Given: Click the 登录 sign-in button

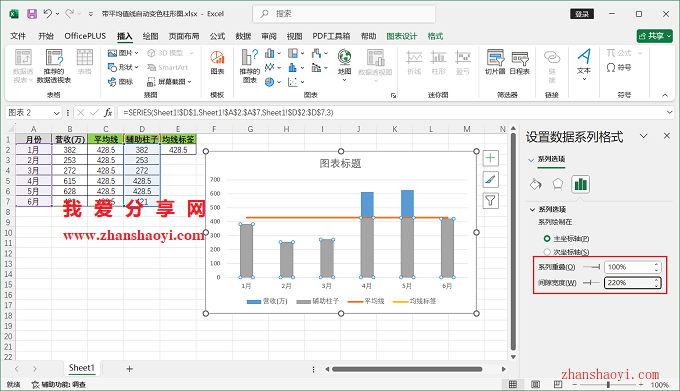Looking at the screenshot, I should coord(582,14).
